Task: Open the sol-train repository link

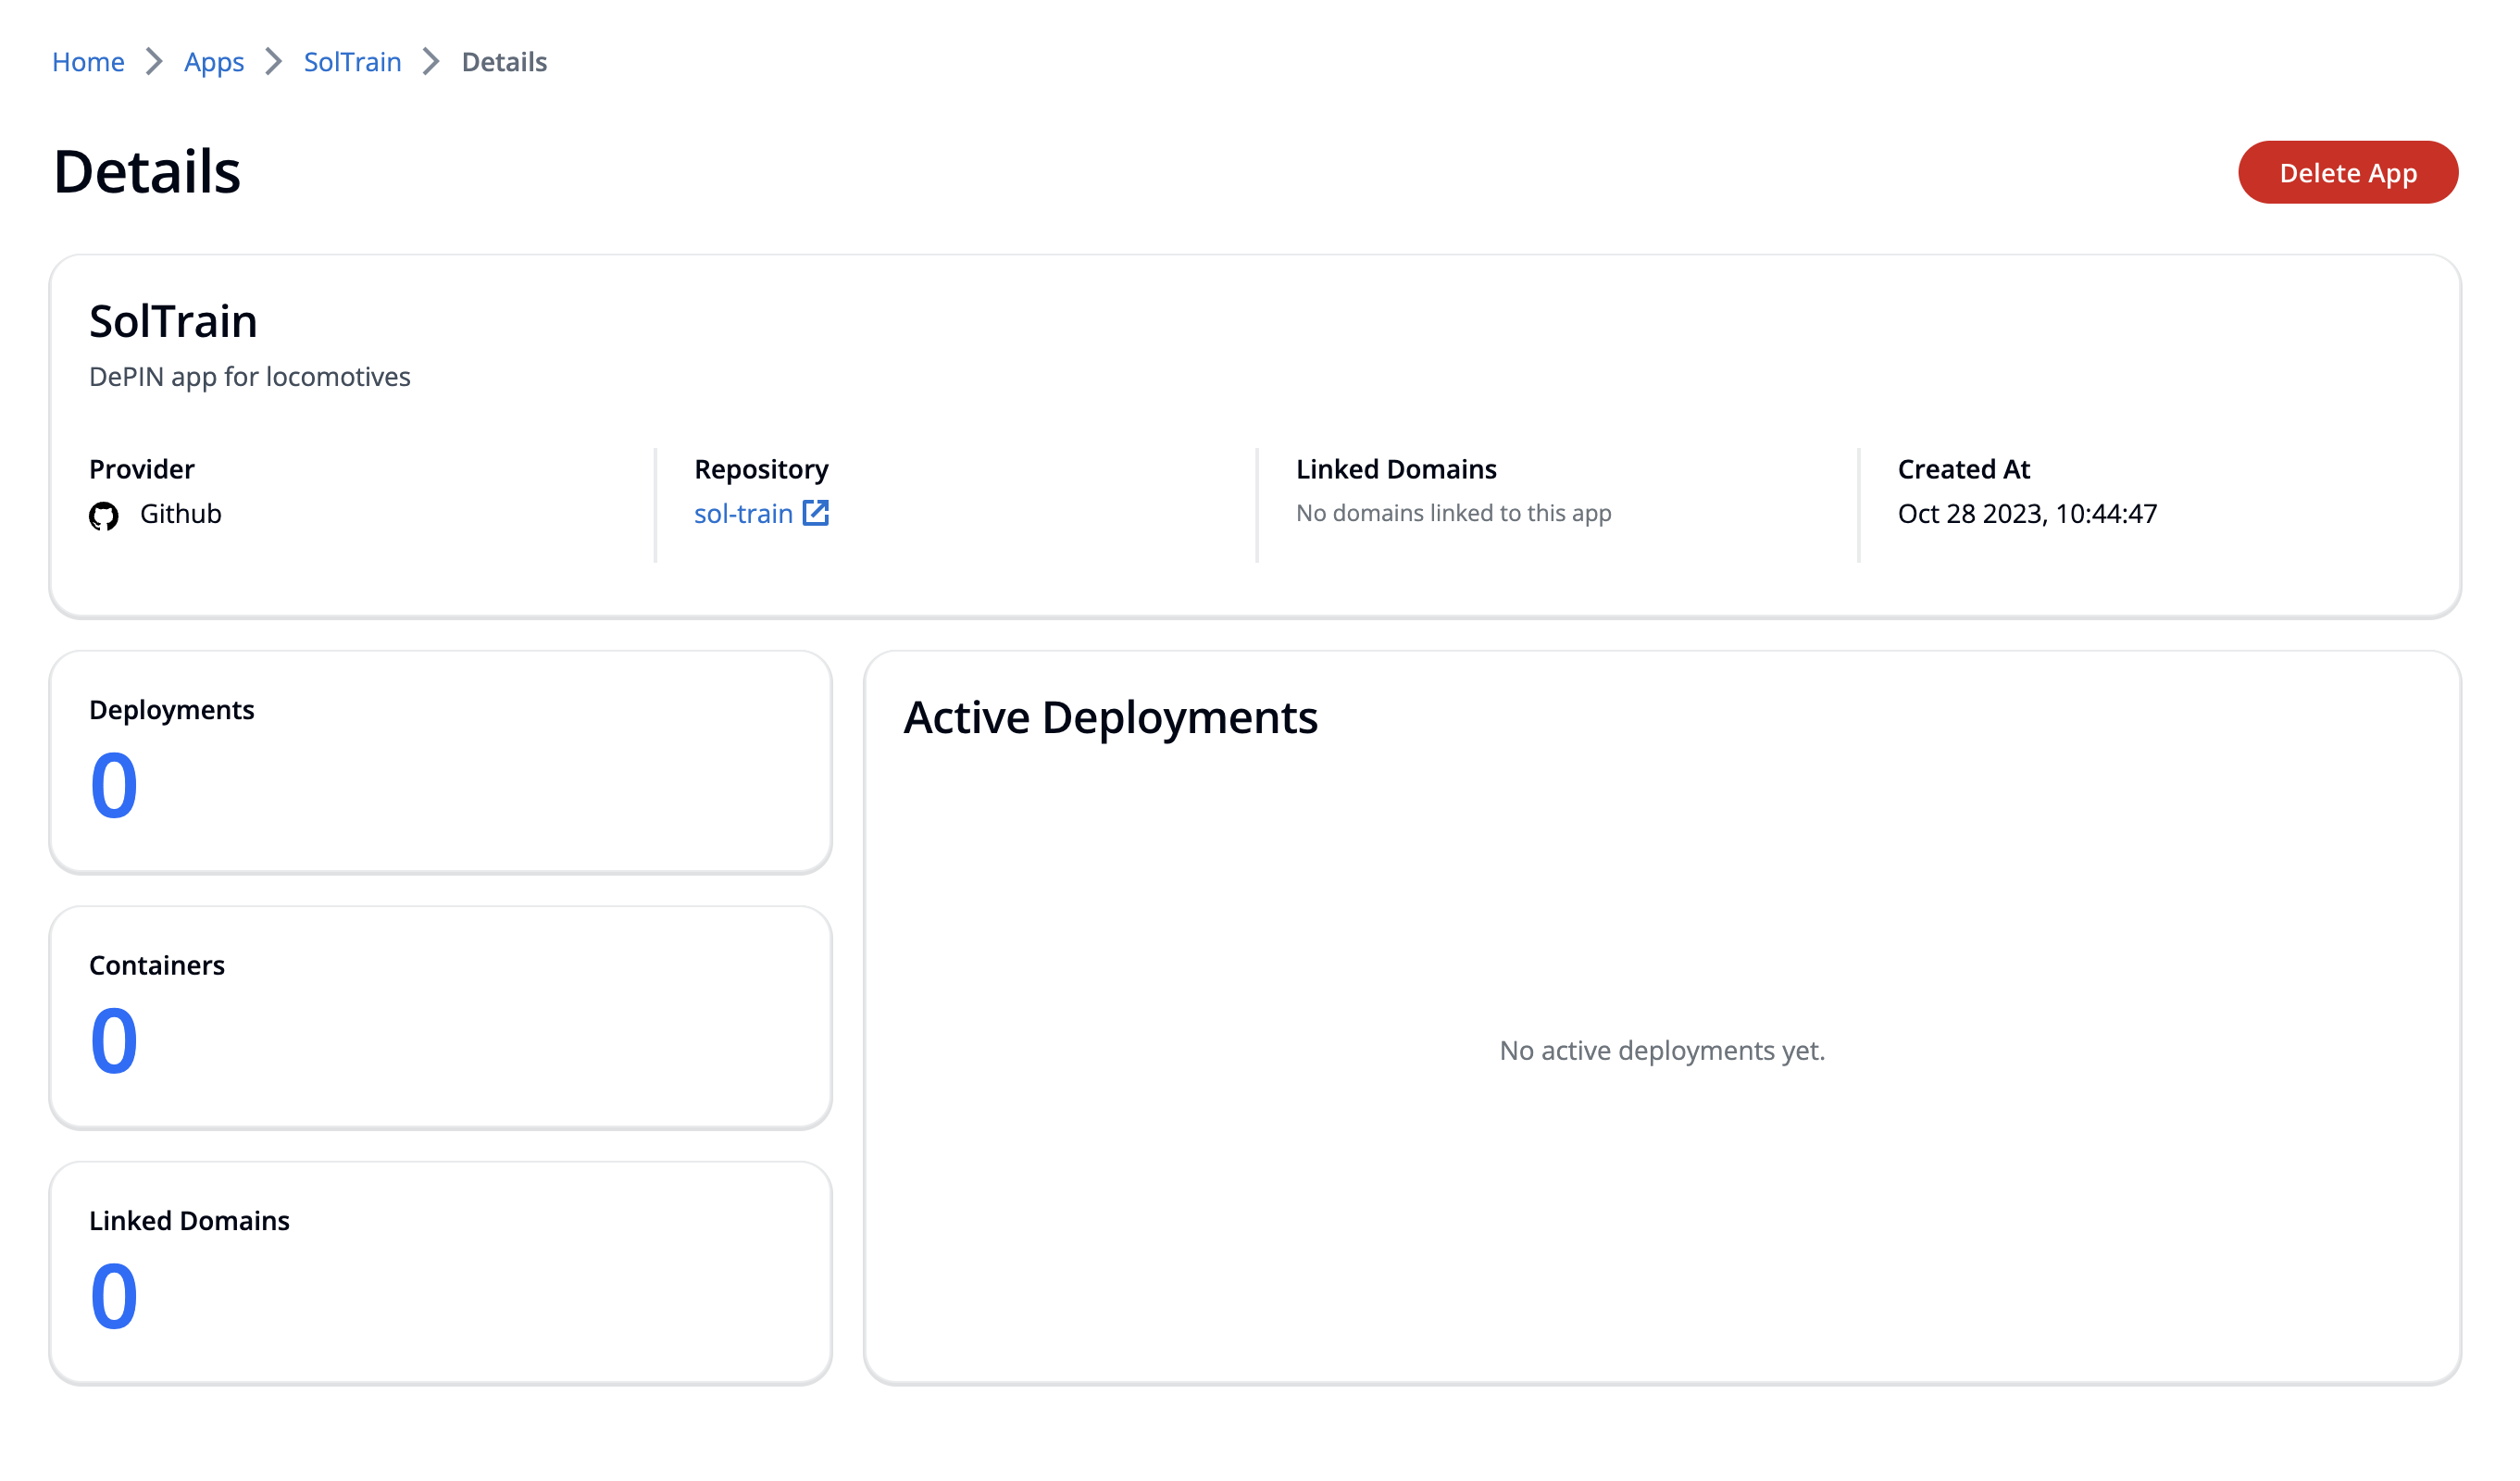Action: (743, 513)
